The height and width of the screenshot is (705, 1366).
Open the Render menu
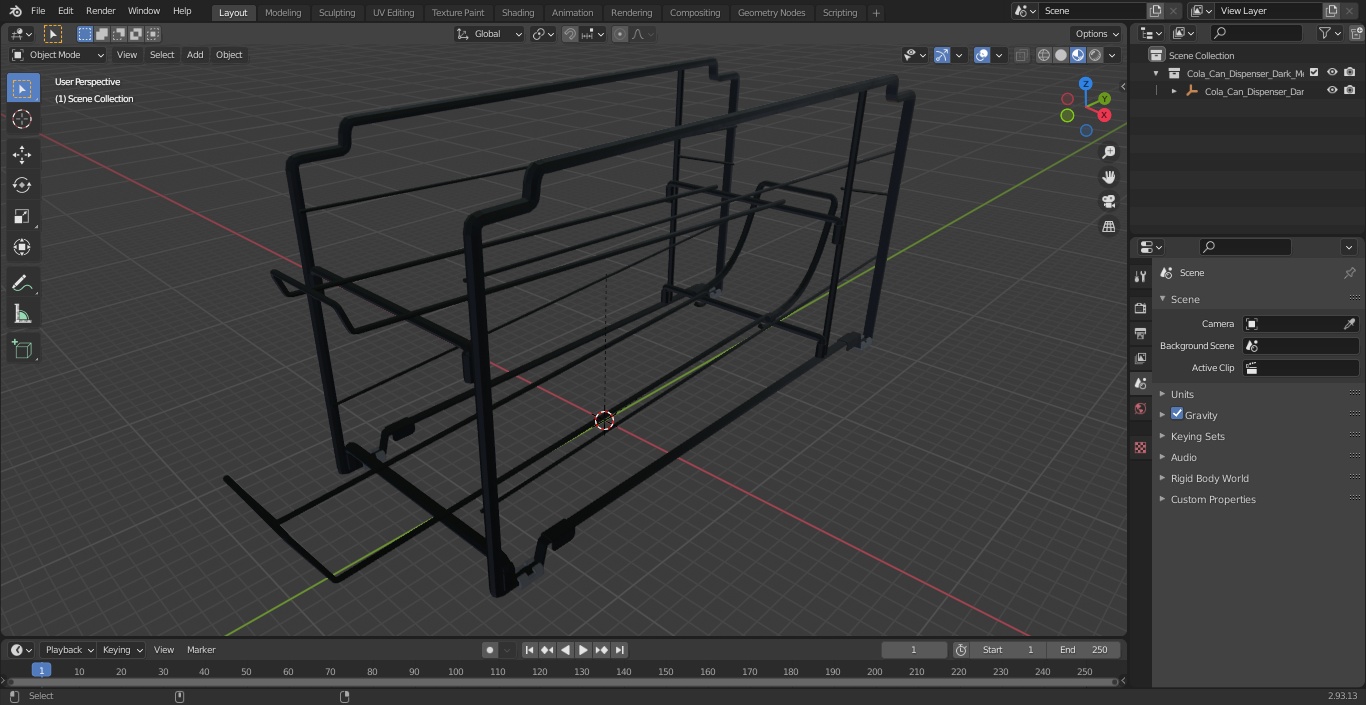click(100, 11)
